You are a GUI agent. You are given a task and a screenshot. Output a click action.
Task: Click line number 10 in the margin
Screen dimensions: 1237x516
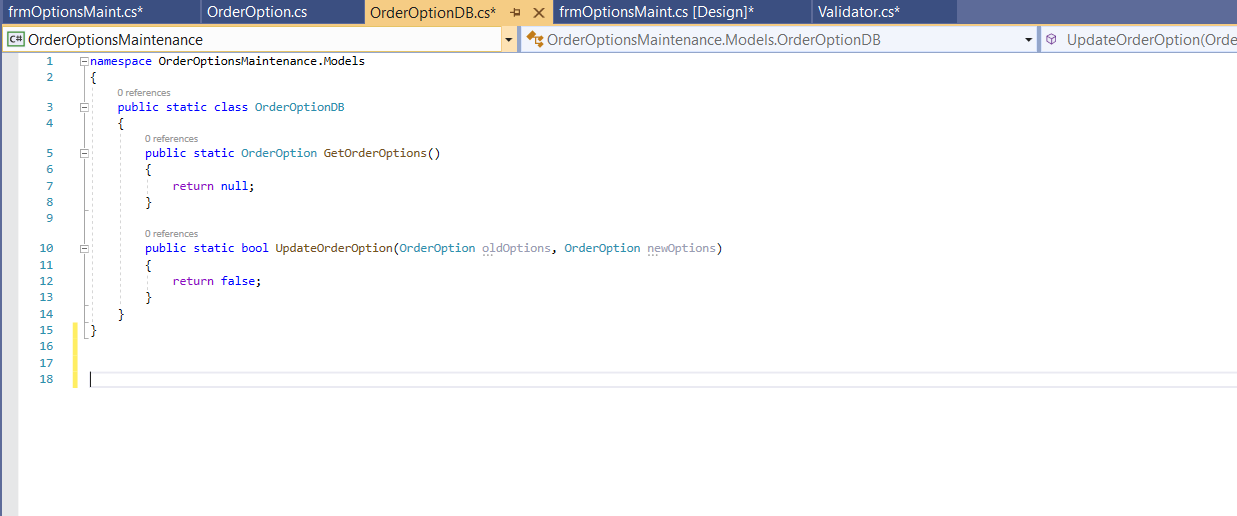pyautogui.click(x=46, y=248)
